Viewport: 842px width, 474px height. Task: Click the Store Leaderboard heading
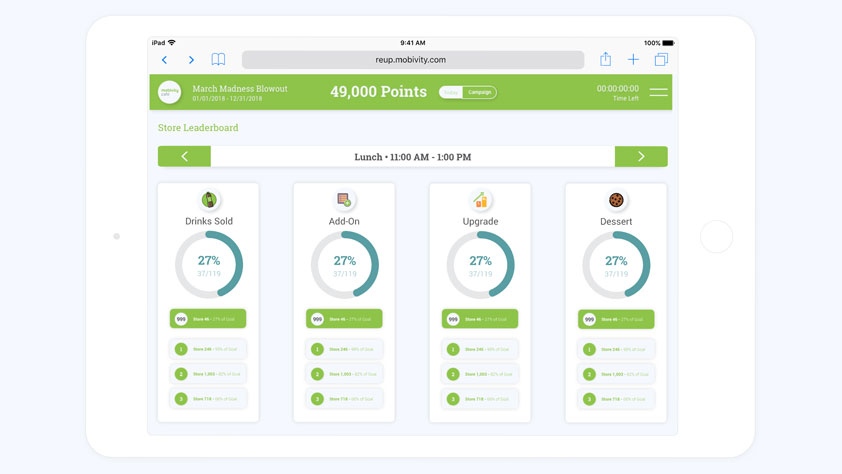pos(198,128)
